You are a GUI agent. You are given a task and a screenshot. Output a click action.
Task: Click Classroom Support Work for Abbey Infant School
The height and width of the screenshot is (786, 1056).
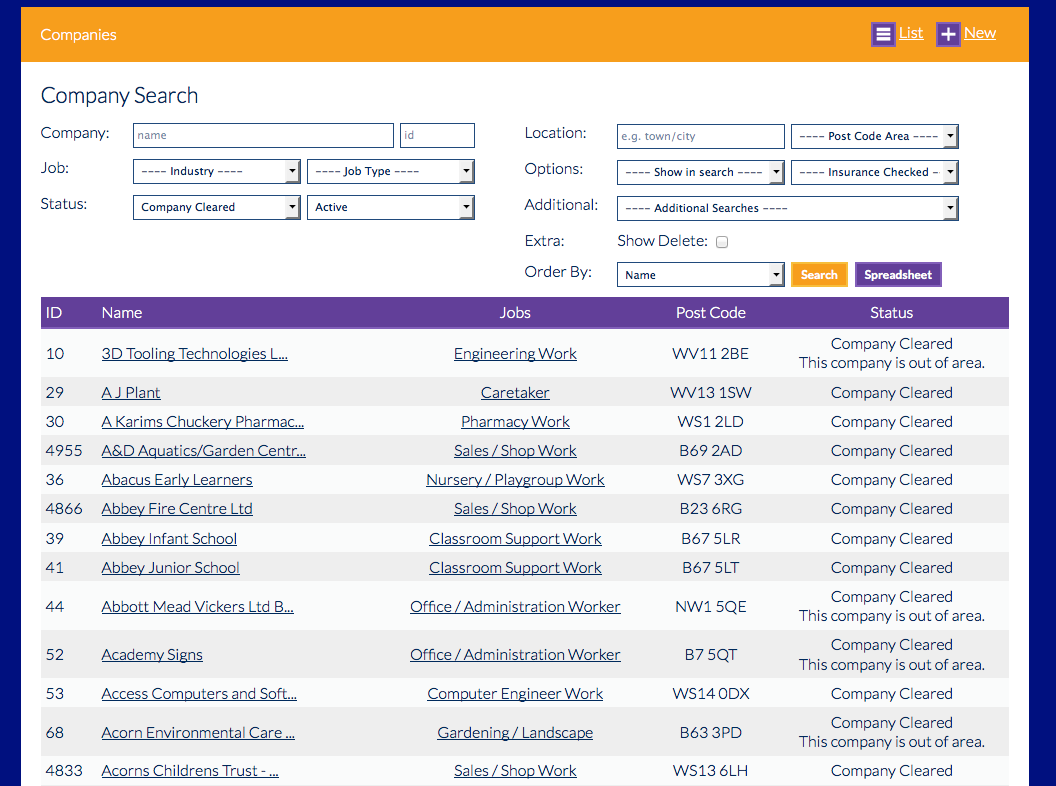(515, 539)
